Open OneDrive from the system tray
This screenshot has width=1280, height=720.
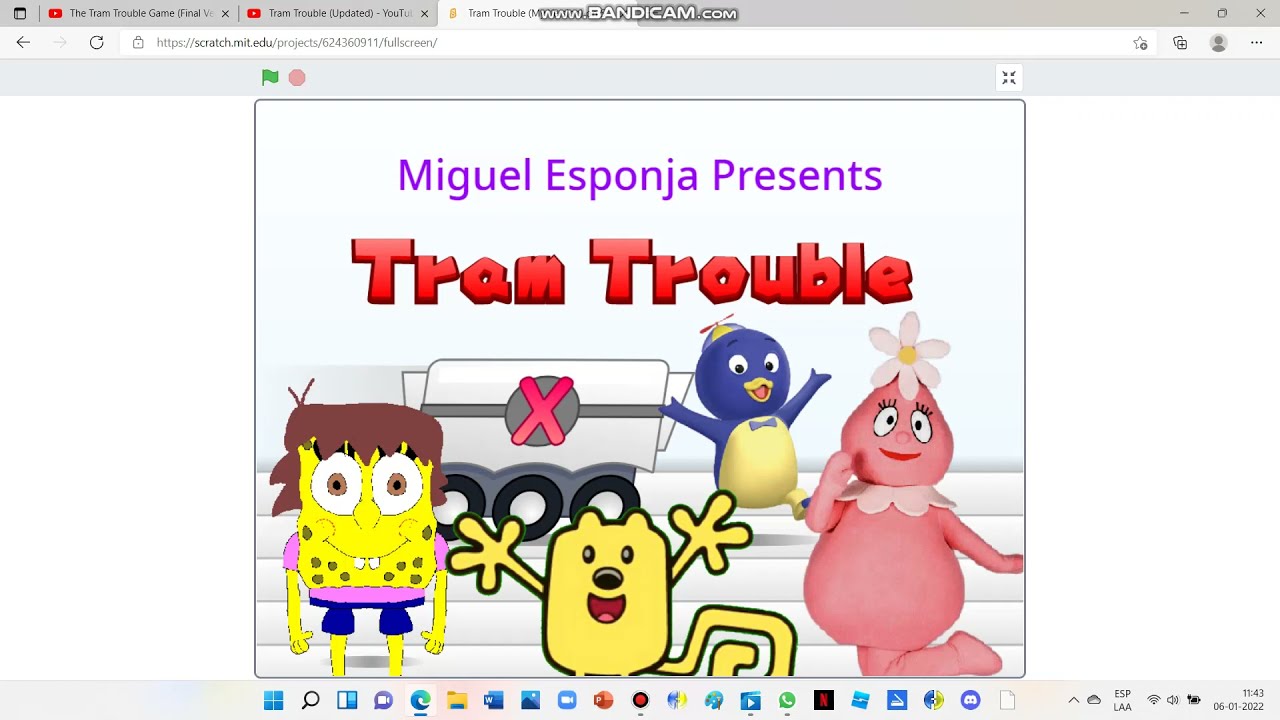click(x=1094, y=700)
